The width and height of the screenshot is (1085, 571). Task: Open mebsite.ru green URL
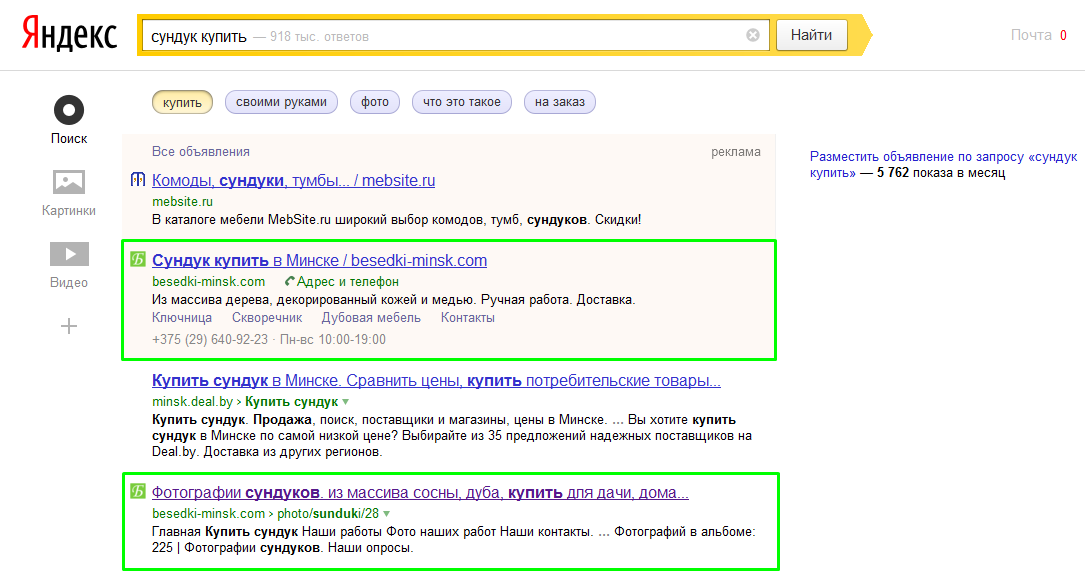pos(183,201)
